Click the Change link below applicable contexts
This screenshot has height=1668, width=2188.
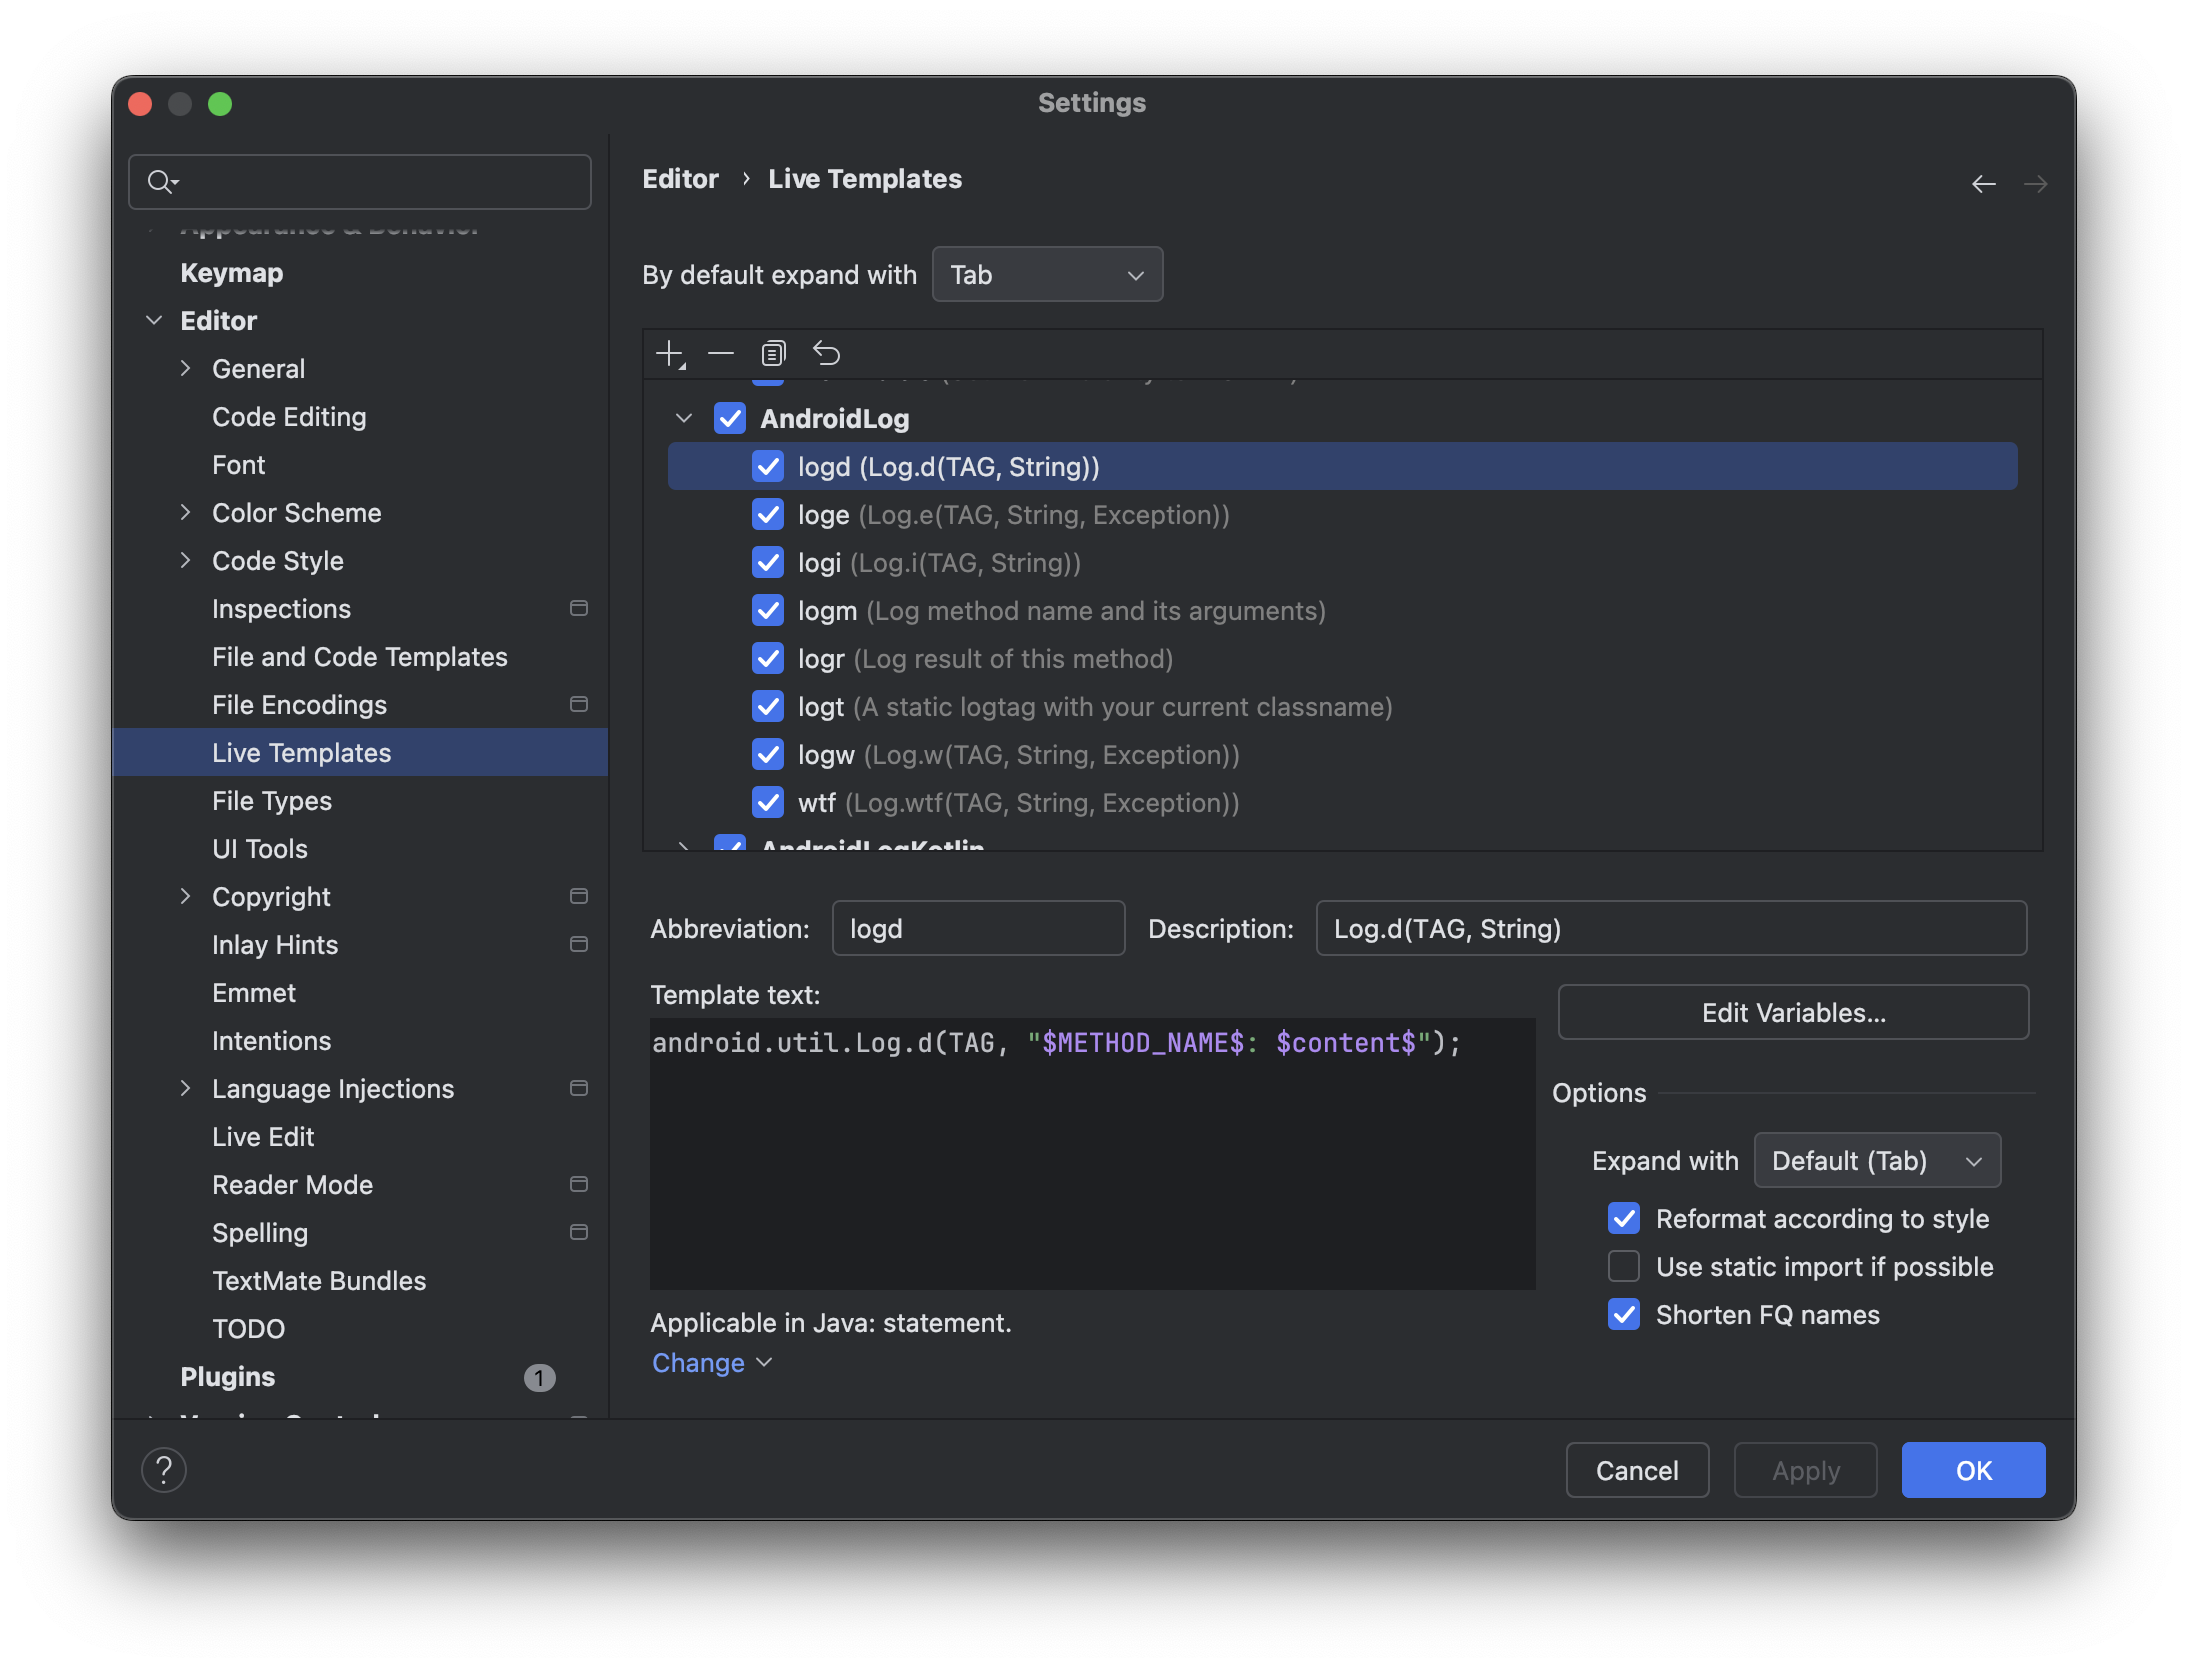click(x=698, y=1362)
